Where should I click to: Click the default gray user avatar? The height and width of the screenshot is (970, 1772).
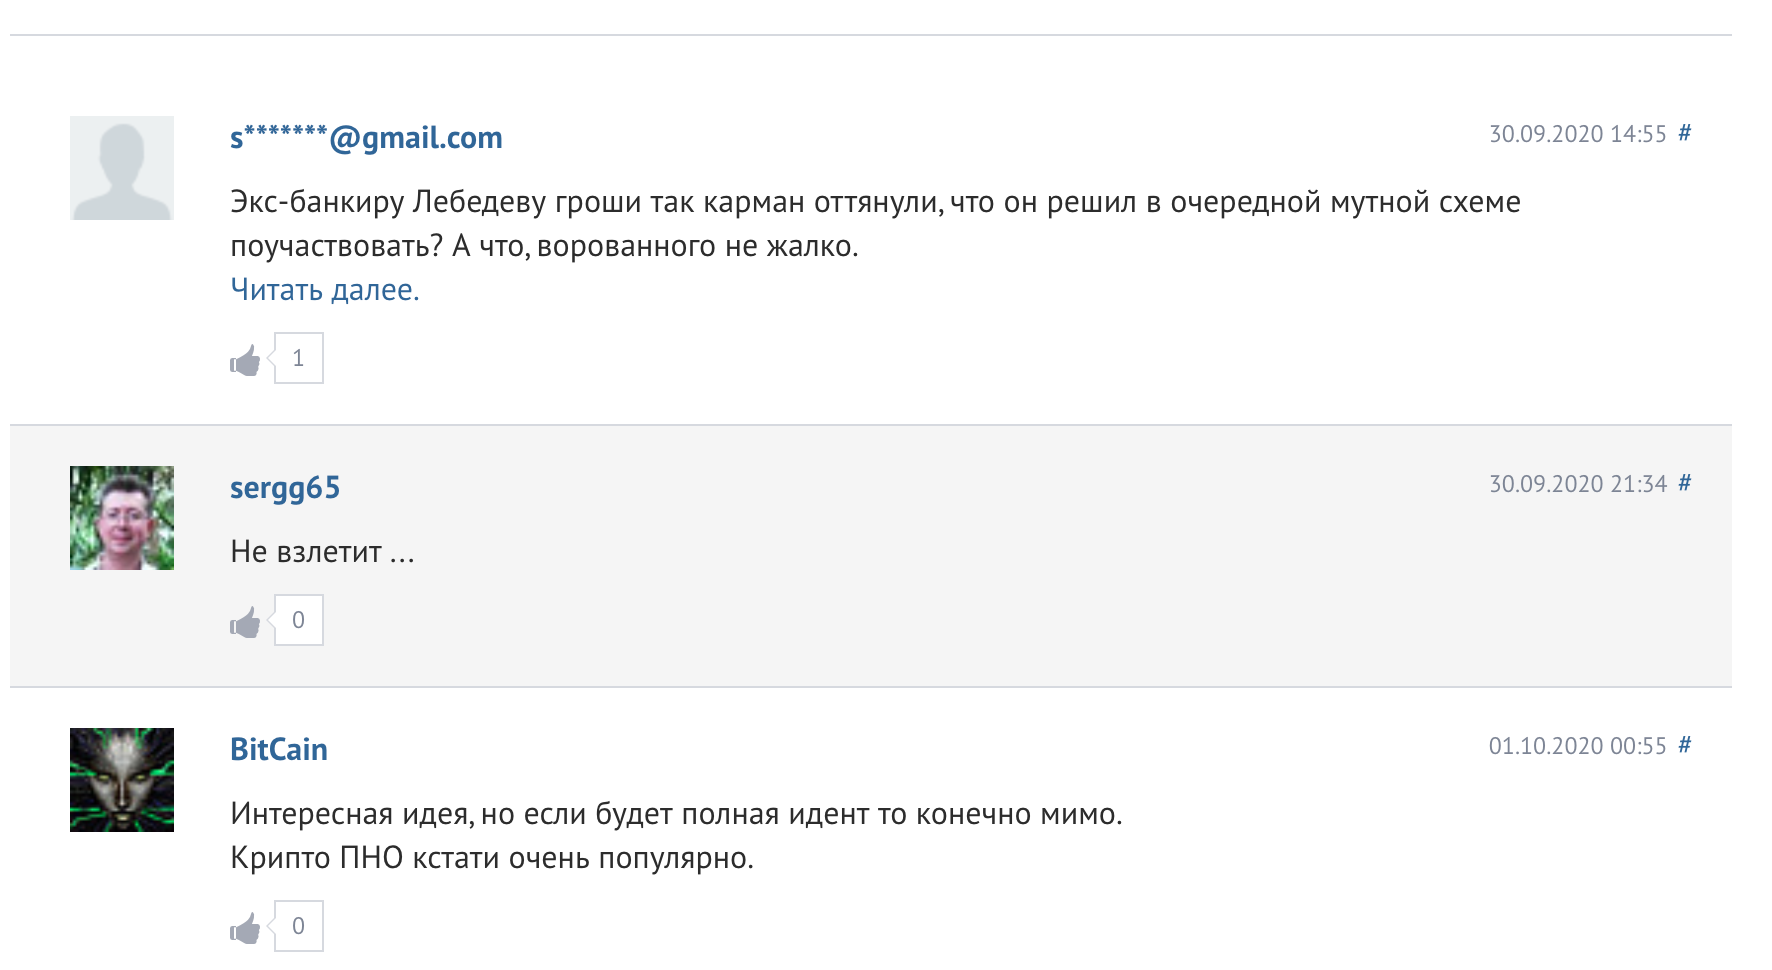tap(122, 168)
